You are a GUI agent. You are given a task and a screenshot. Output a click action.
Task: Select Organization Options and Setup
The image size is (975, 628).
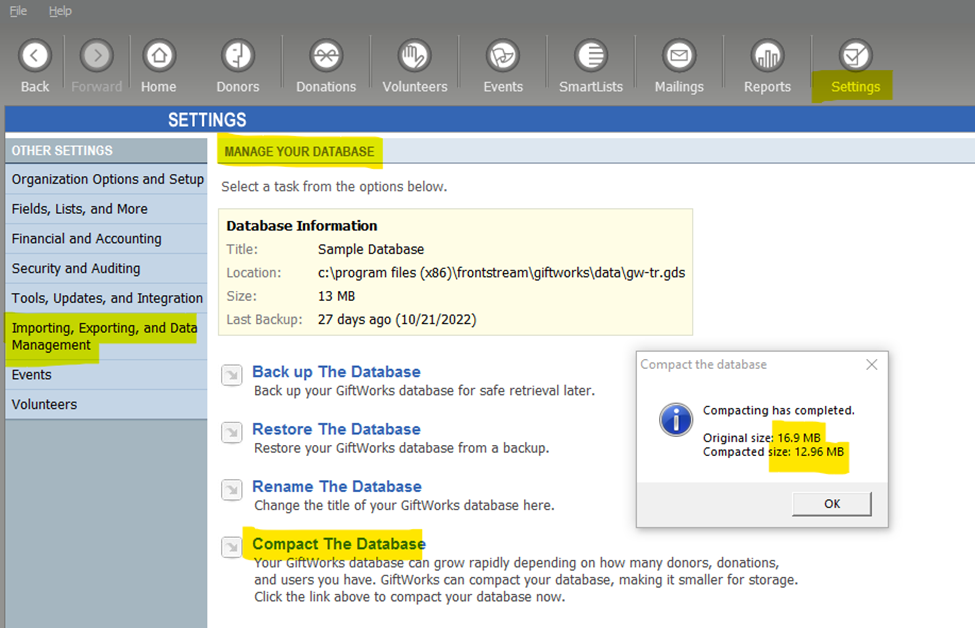106,179
